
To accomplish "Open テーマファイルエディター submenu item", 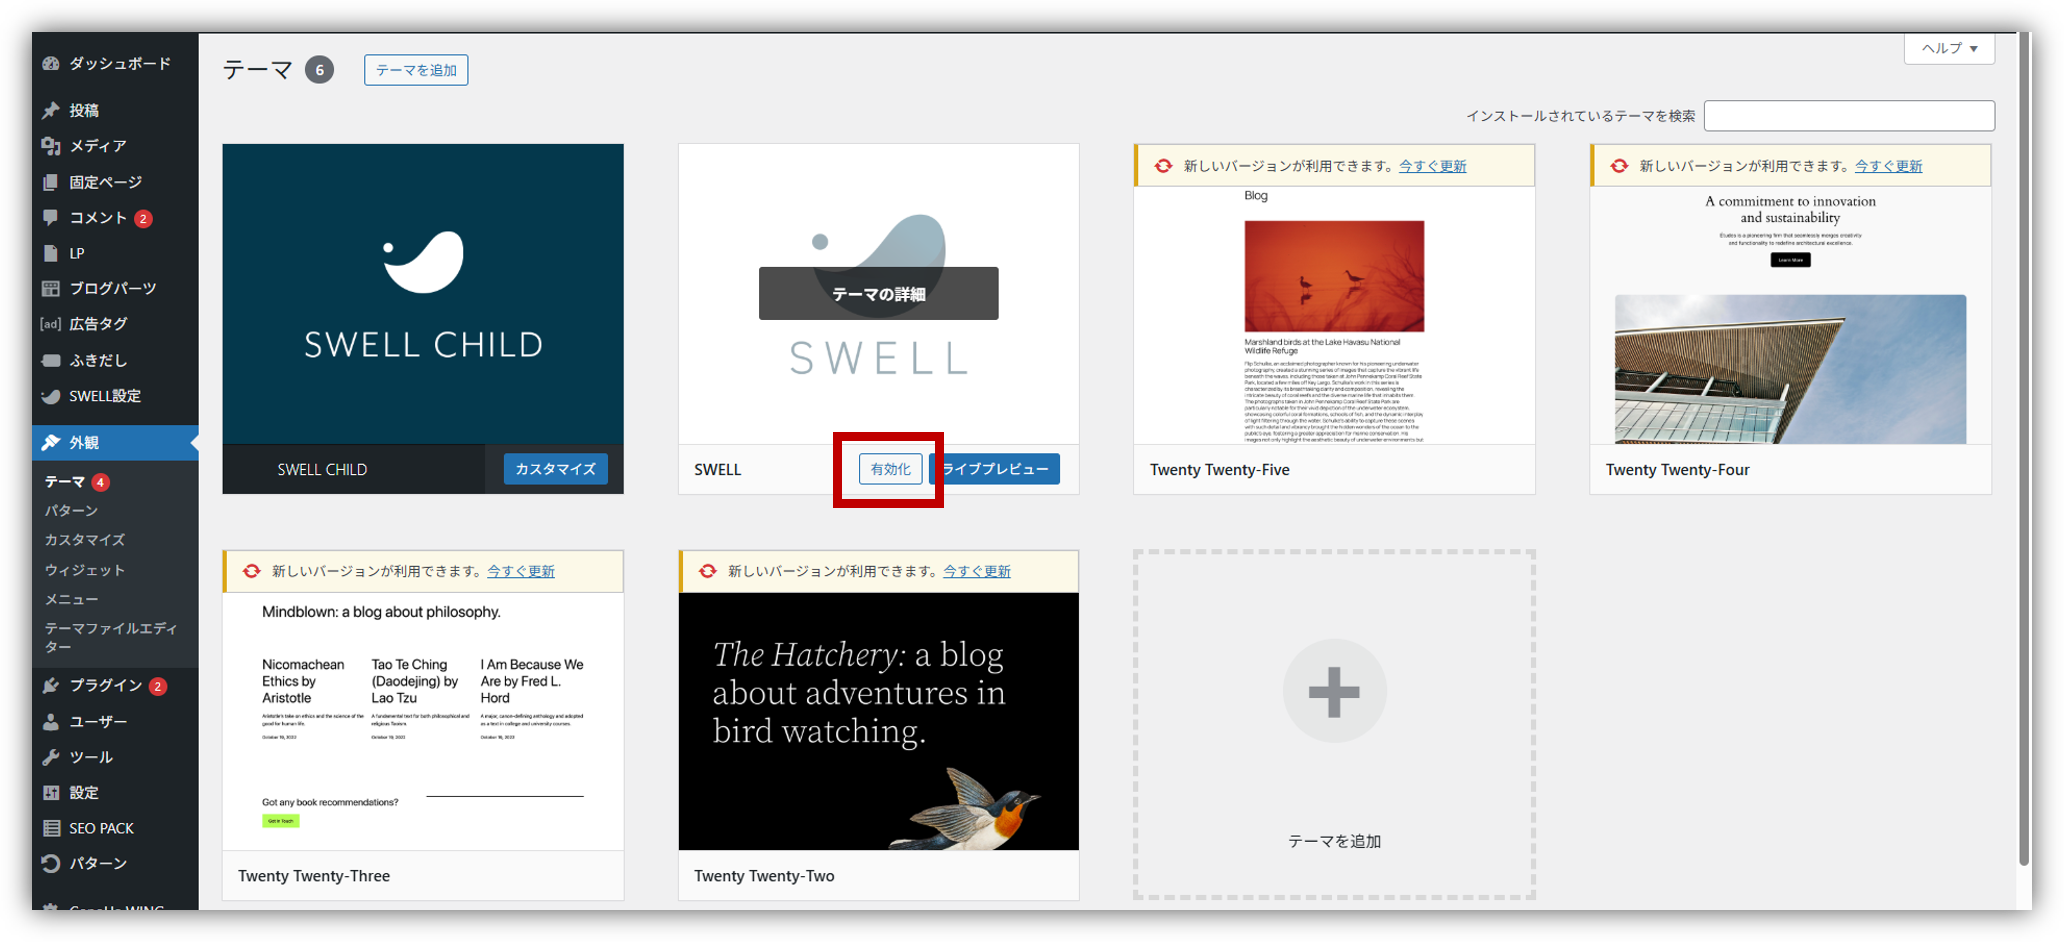I will coord(110,638).
